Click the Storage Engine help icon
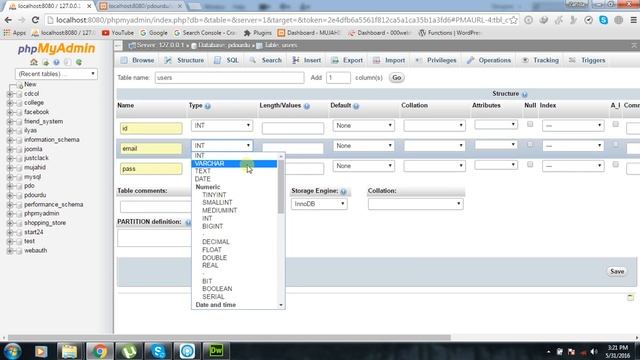This screenshot has height=360, width=640. tap(343, 191)
